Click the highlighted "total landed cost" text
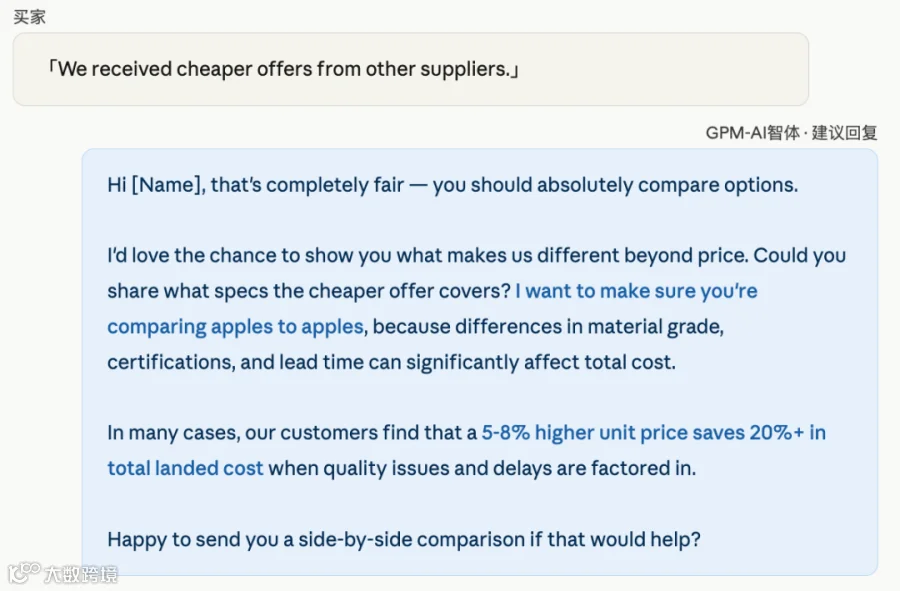The height and width of the screenshot is (591, 900). 185,468
